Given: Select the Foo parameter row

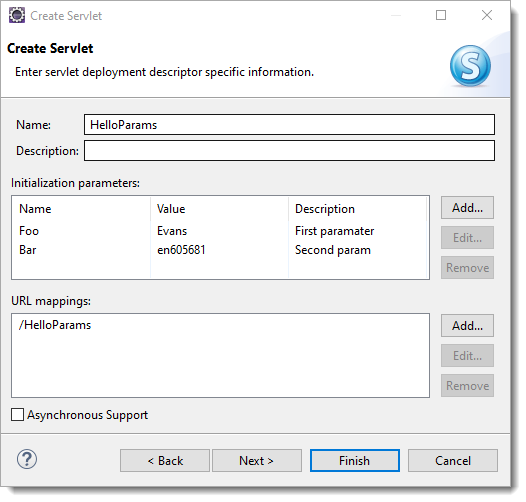Looking at the screenshot, I should pyautogui.click(x=220, y=231).
